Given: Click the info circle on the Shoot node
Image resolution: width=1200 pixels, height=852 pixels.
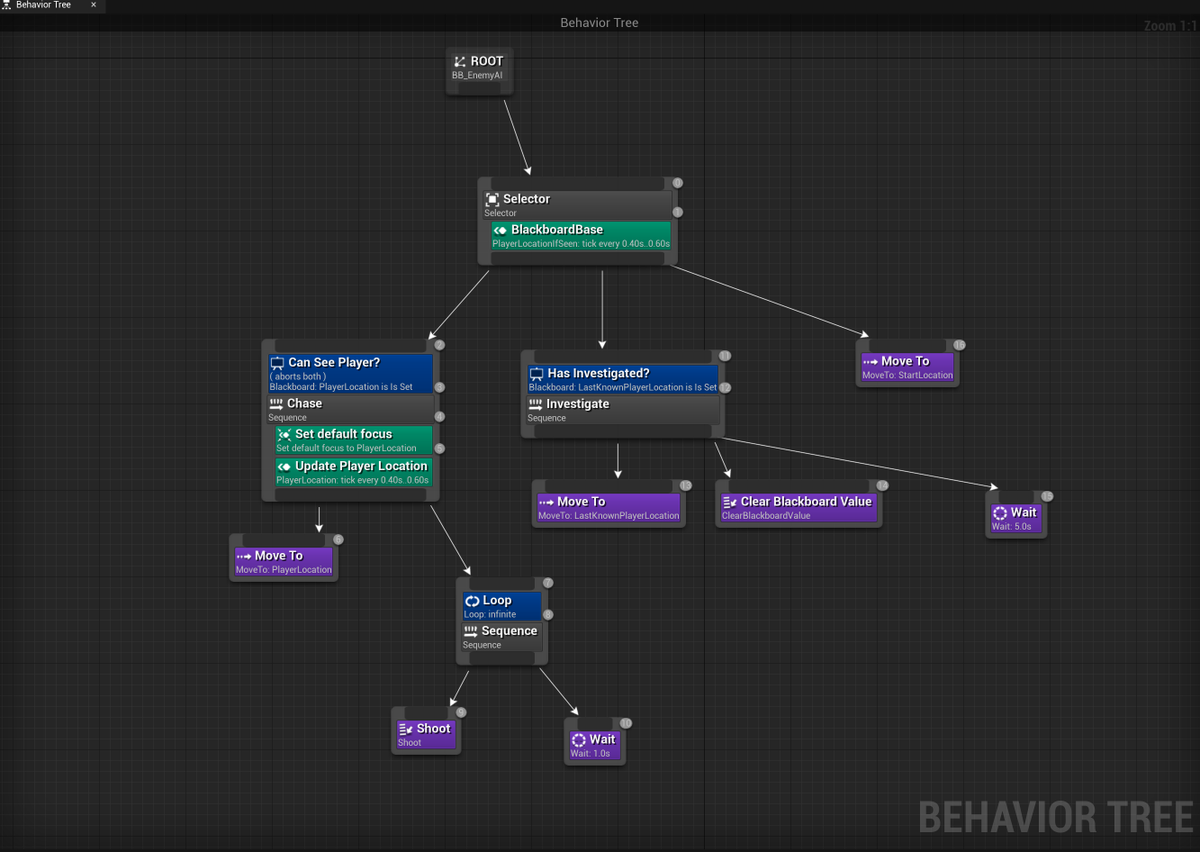Looking at the screenshot, I should (x=461, y=711).
